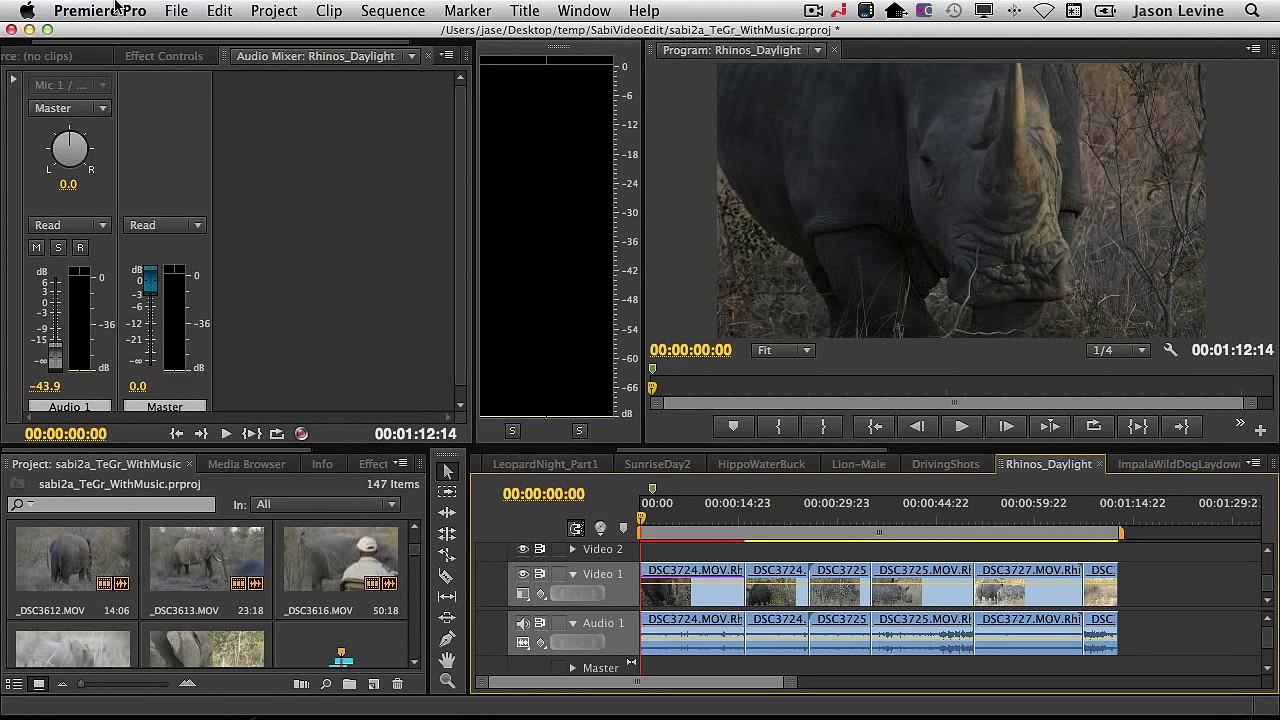Play the Program monitor sequence

point(961,426)
